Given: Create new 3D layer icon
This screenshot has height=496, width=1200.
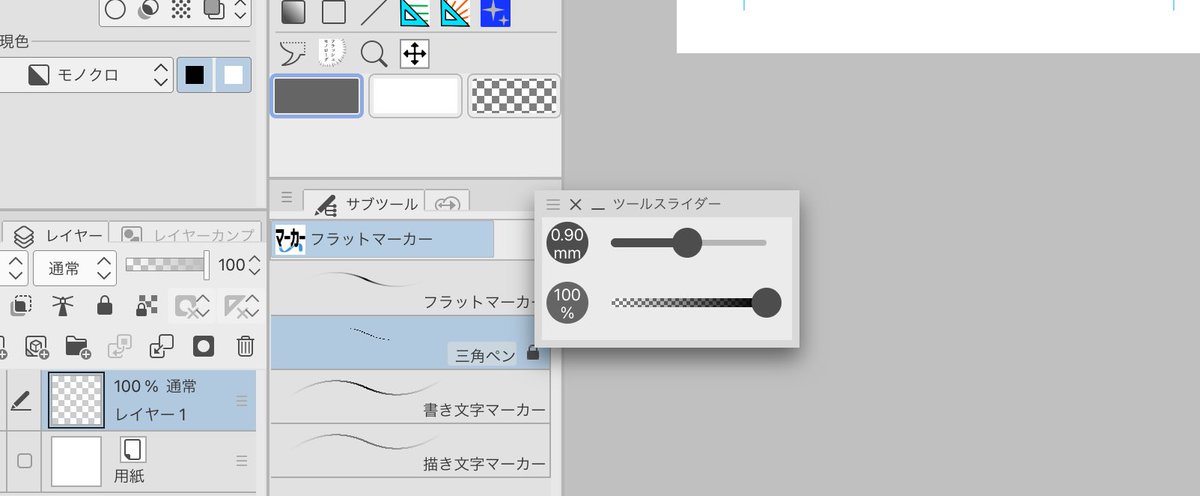Looking at the screenshot, I should 36,346.
